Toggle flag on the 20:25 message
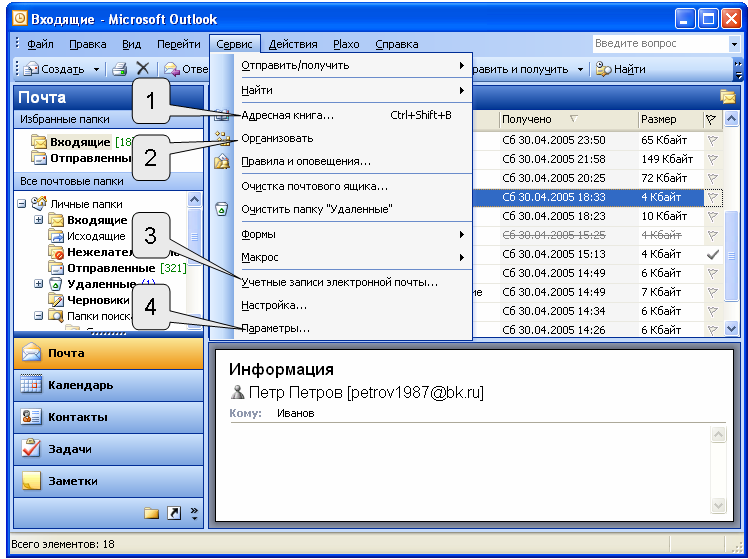 (x=713, y=178)
